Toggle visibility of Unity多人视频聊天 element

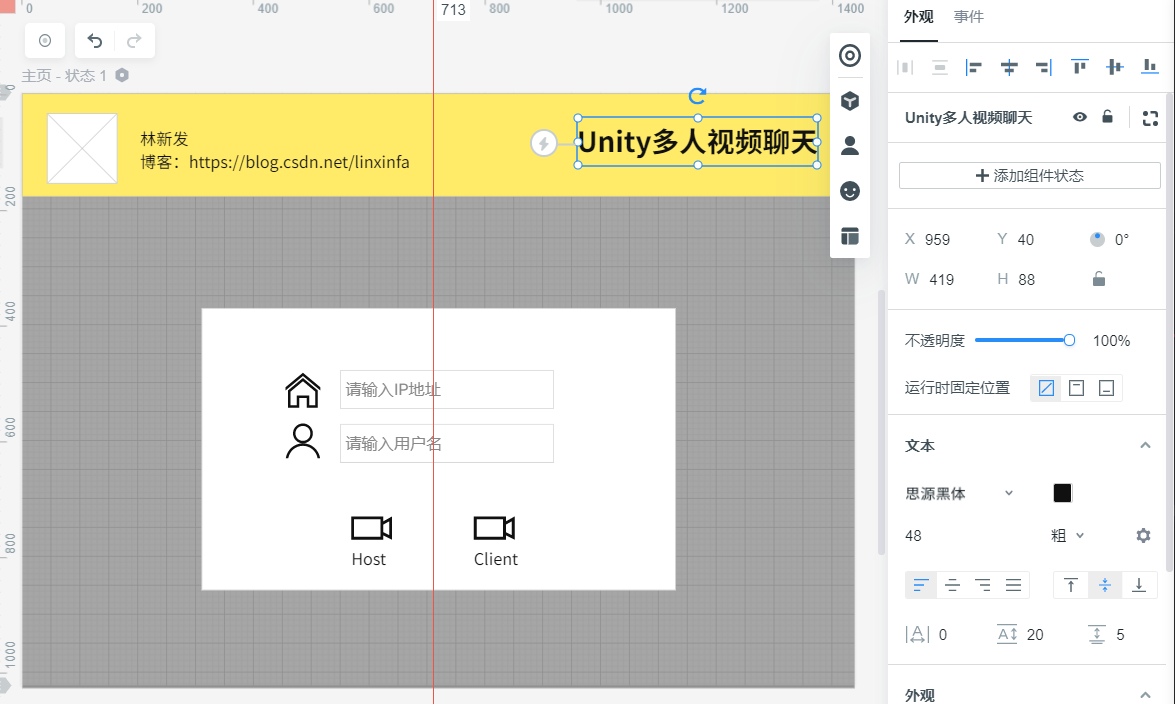[x=1079, y=117]
